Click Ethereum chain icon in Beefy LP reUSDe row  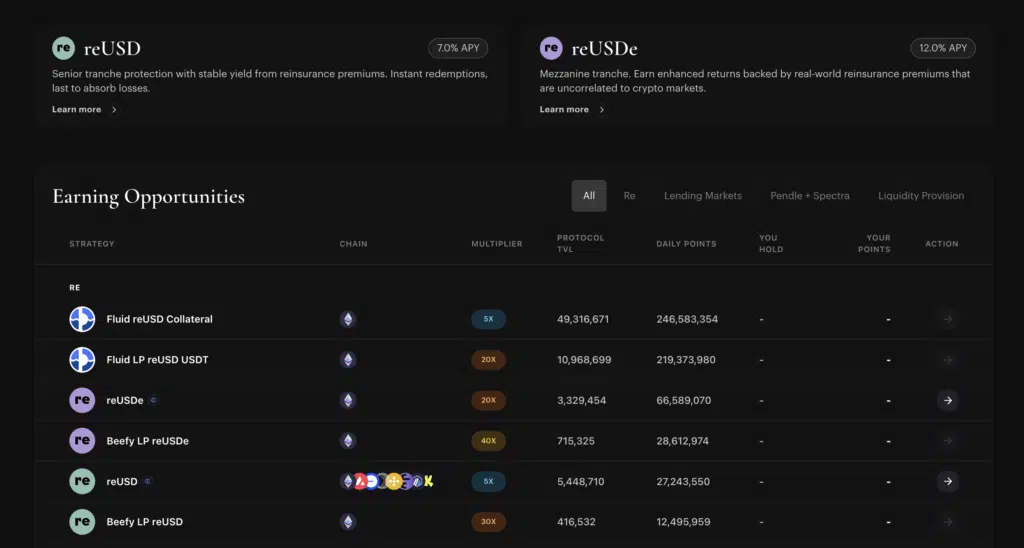point(348,441)
